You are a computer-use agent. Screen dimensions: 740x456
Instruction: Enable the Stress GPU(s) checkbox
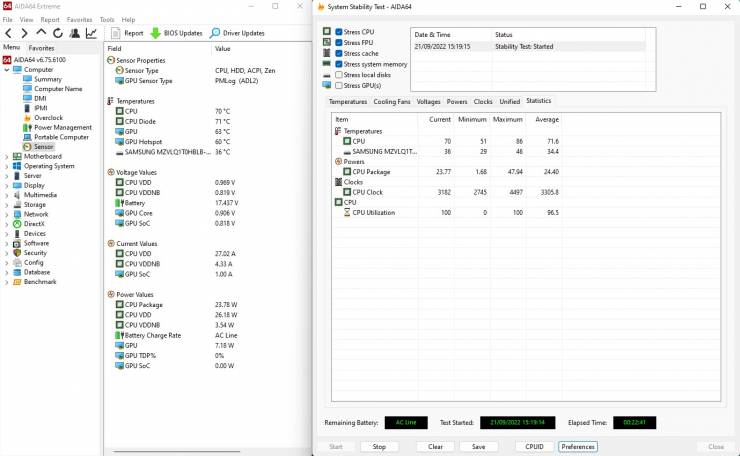pyautogui.click(x=338, y=85)
